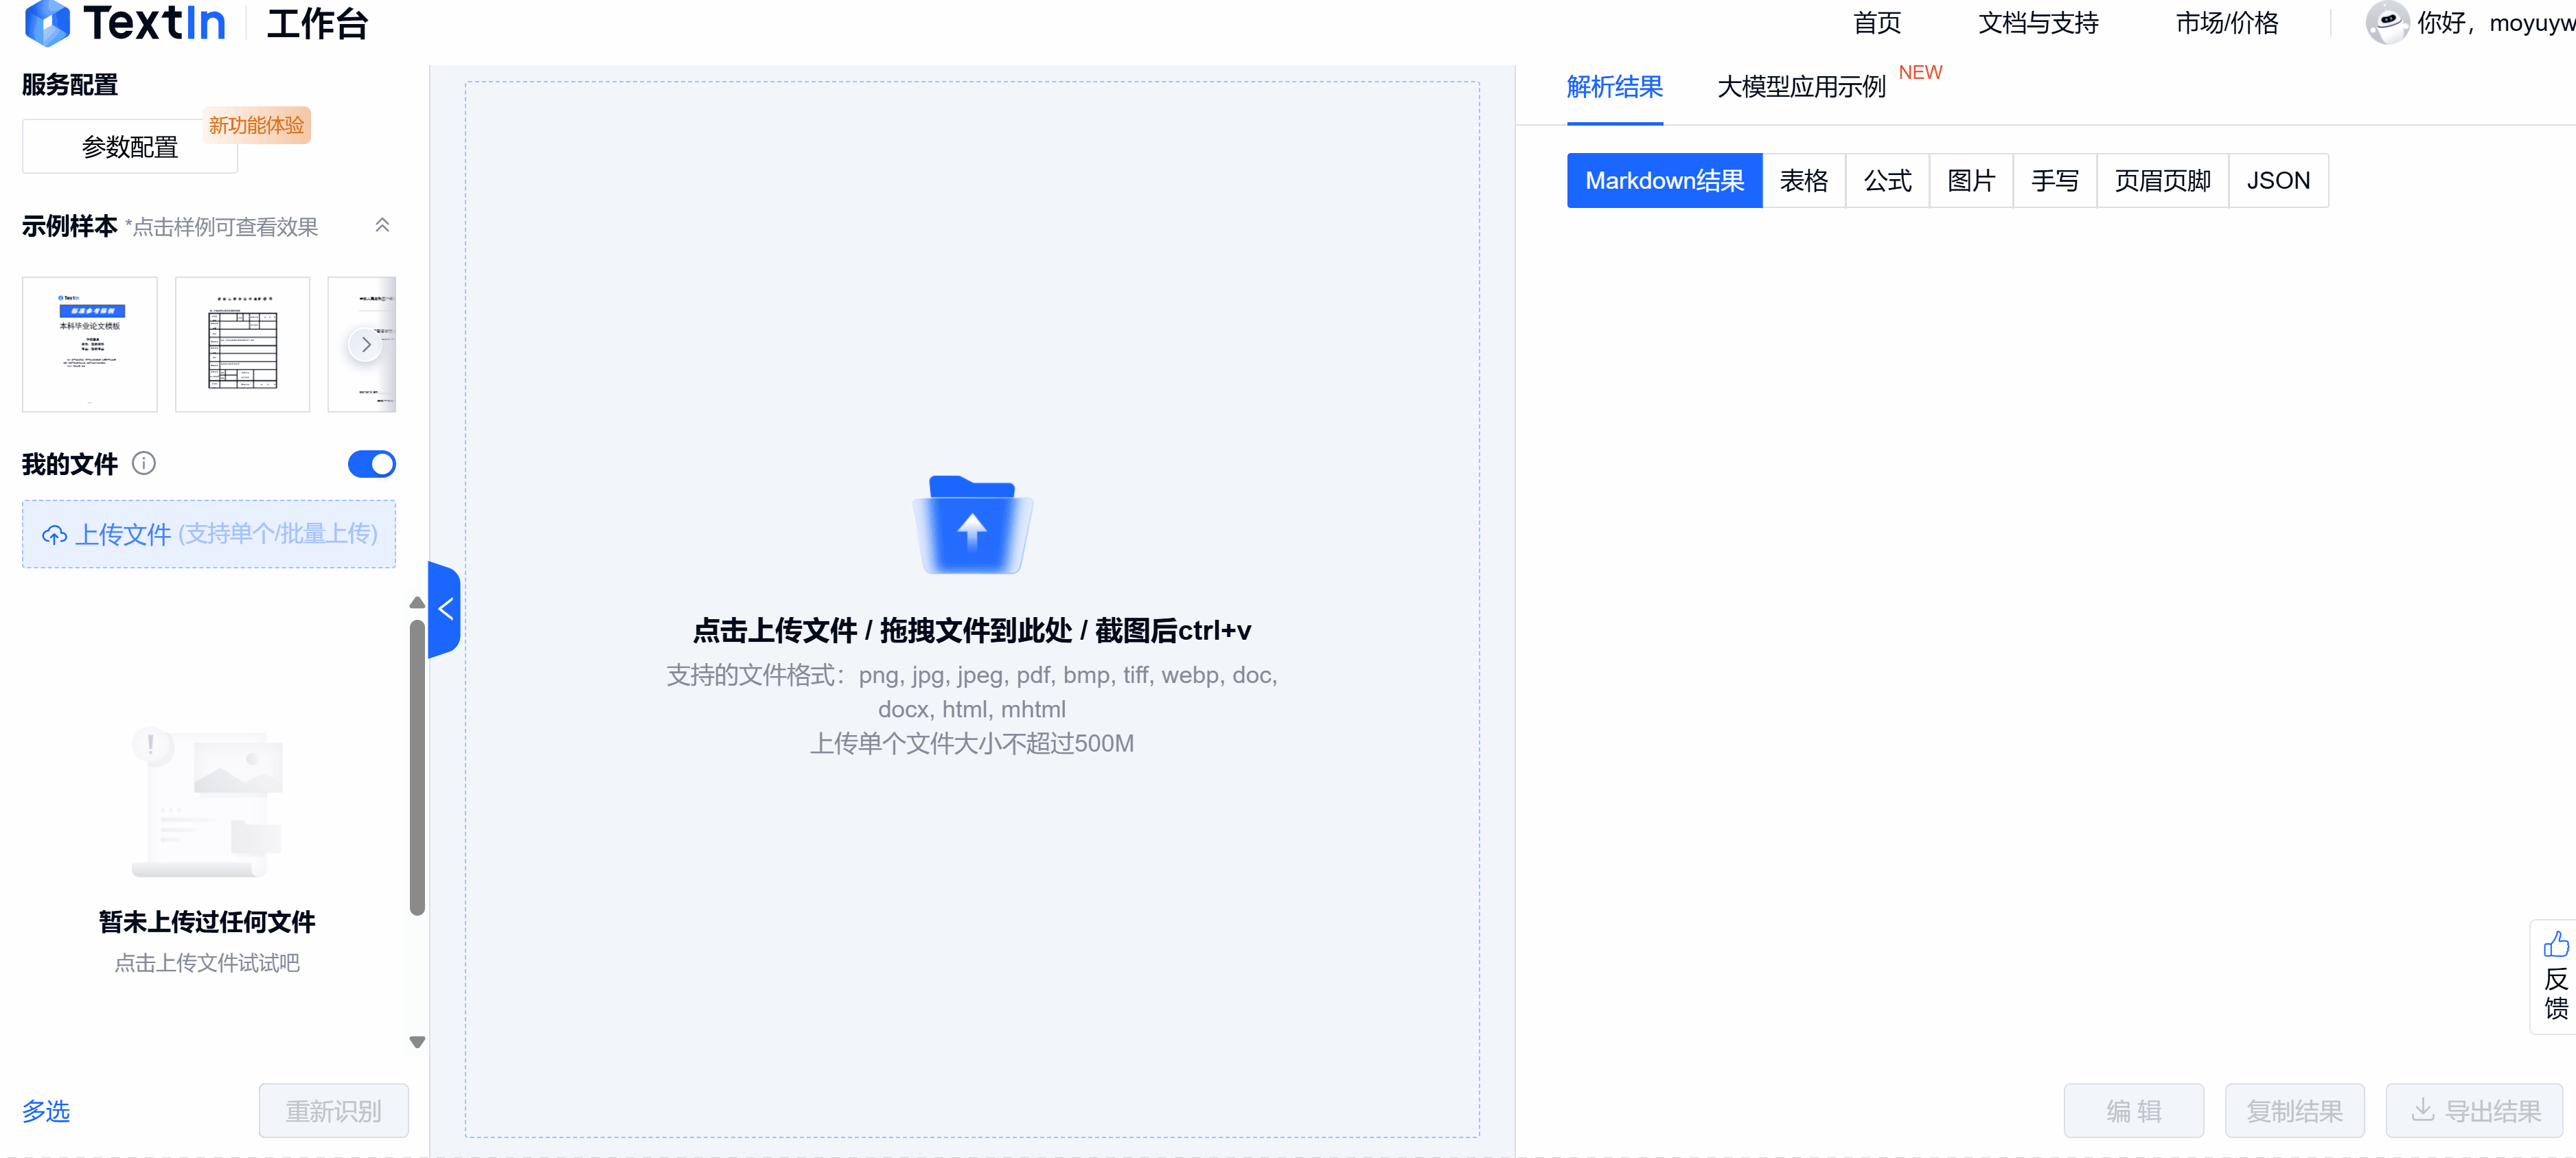Click the cloud upload icon in 上传文件

pyautogui.click(x=55, y=535)
